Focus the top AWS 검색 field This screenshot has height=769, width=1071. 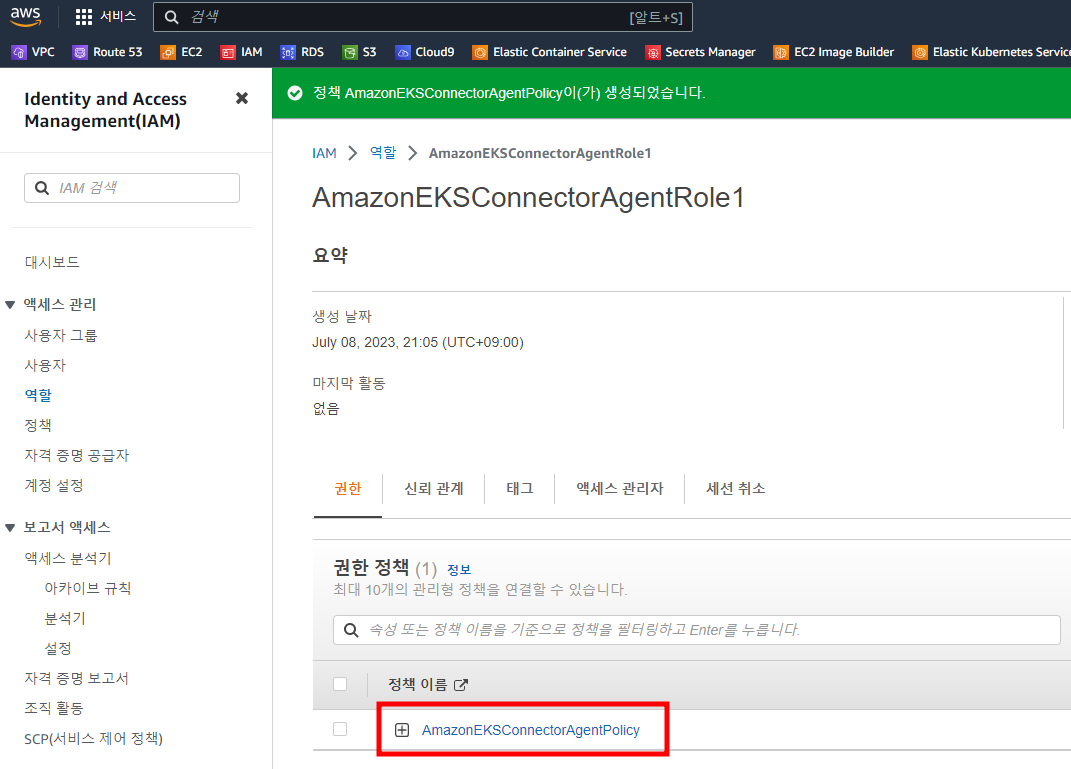click(x=423, y=17)
